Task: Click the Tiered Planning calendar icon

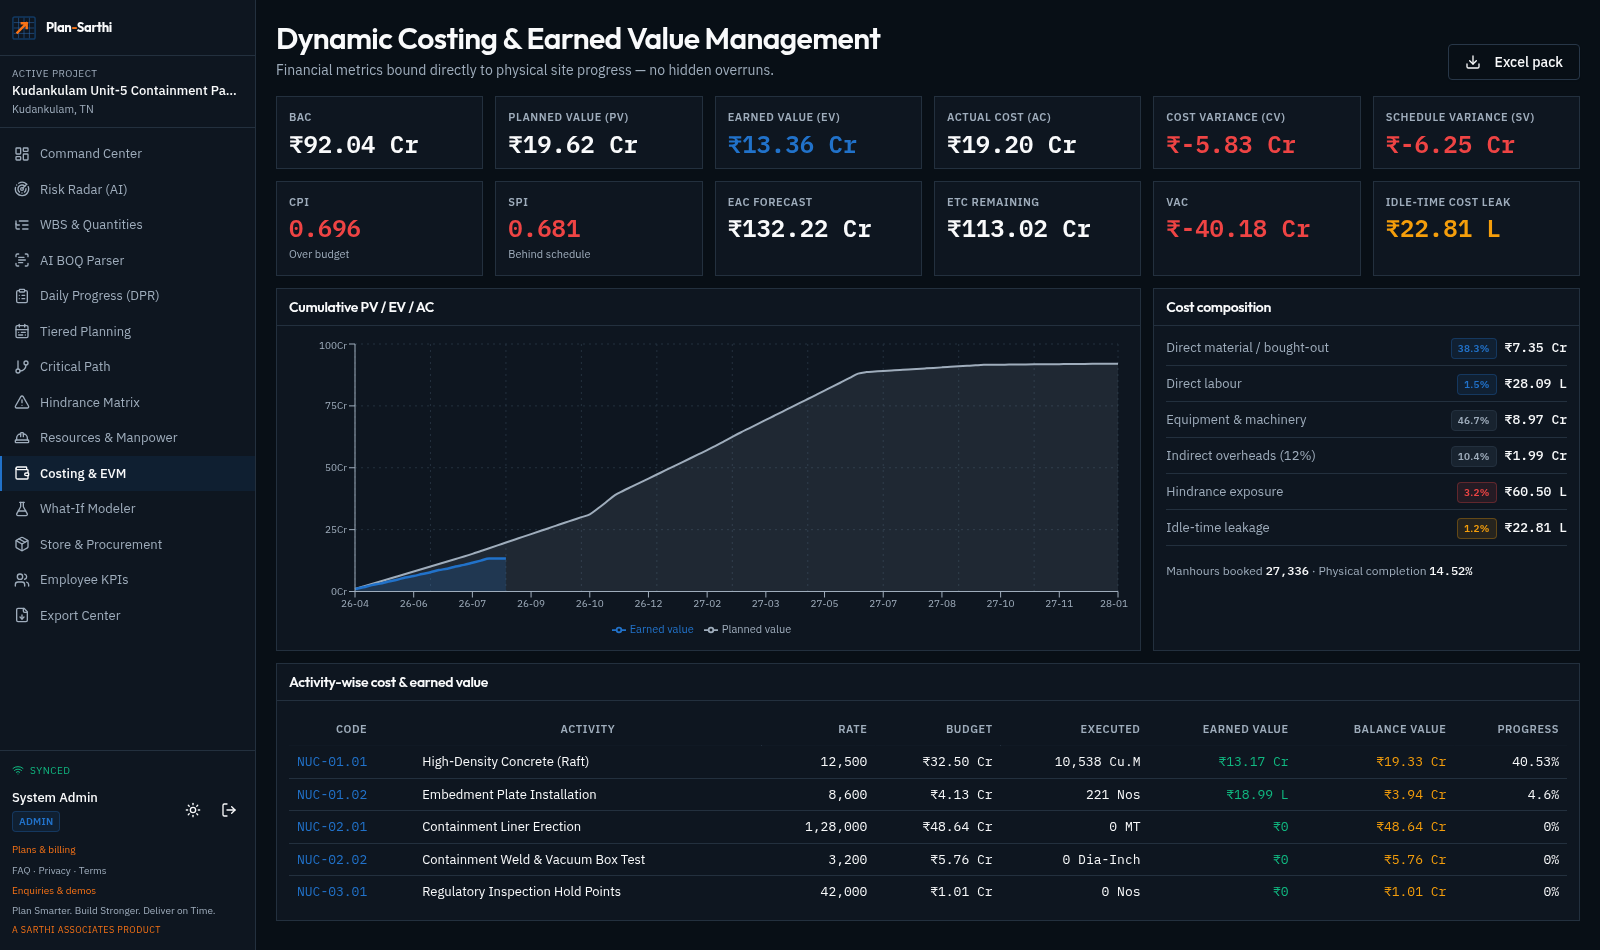Action: pyautogui.click(x=22, y=331)
